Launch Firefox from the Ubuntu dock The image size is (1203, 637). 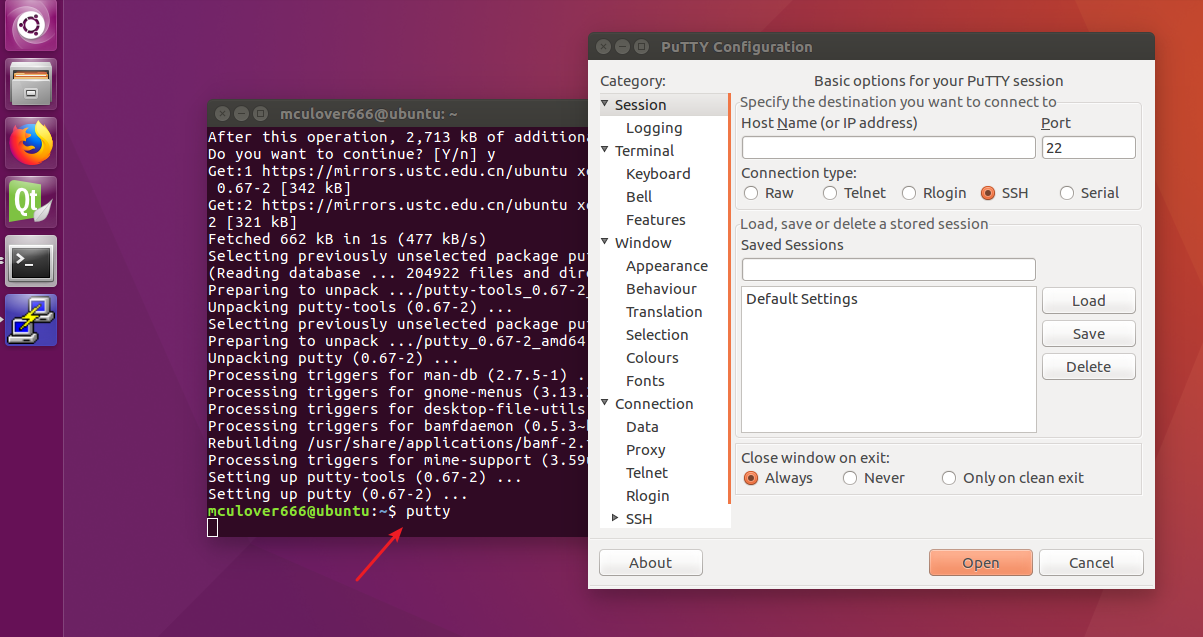tap(30, 142)
